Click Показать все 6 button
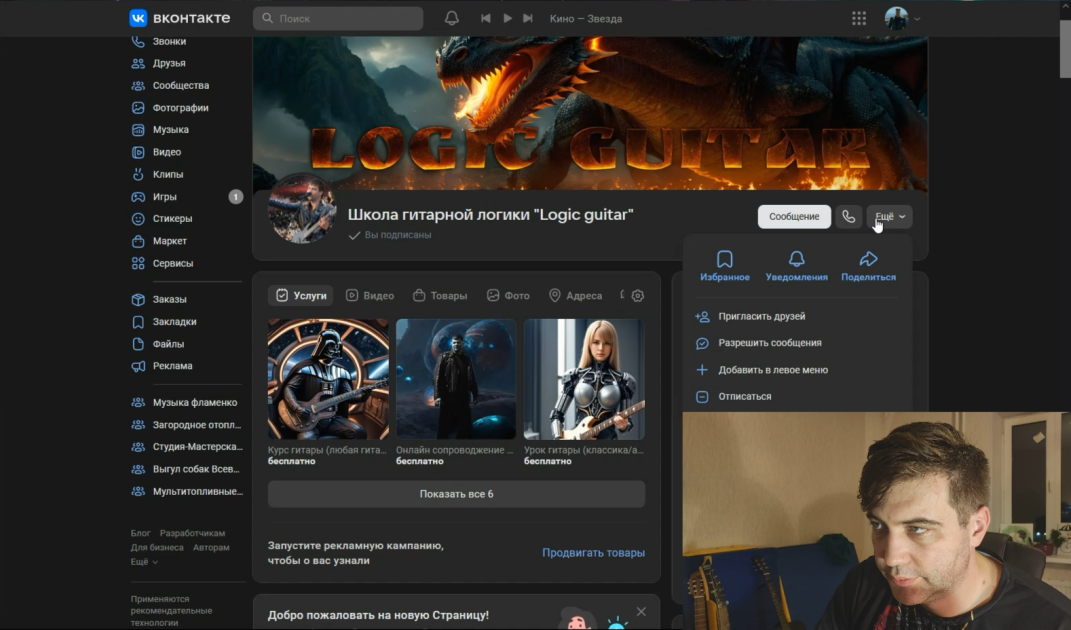 [456, 494]
